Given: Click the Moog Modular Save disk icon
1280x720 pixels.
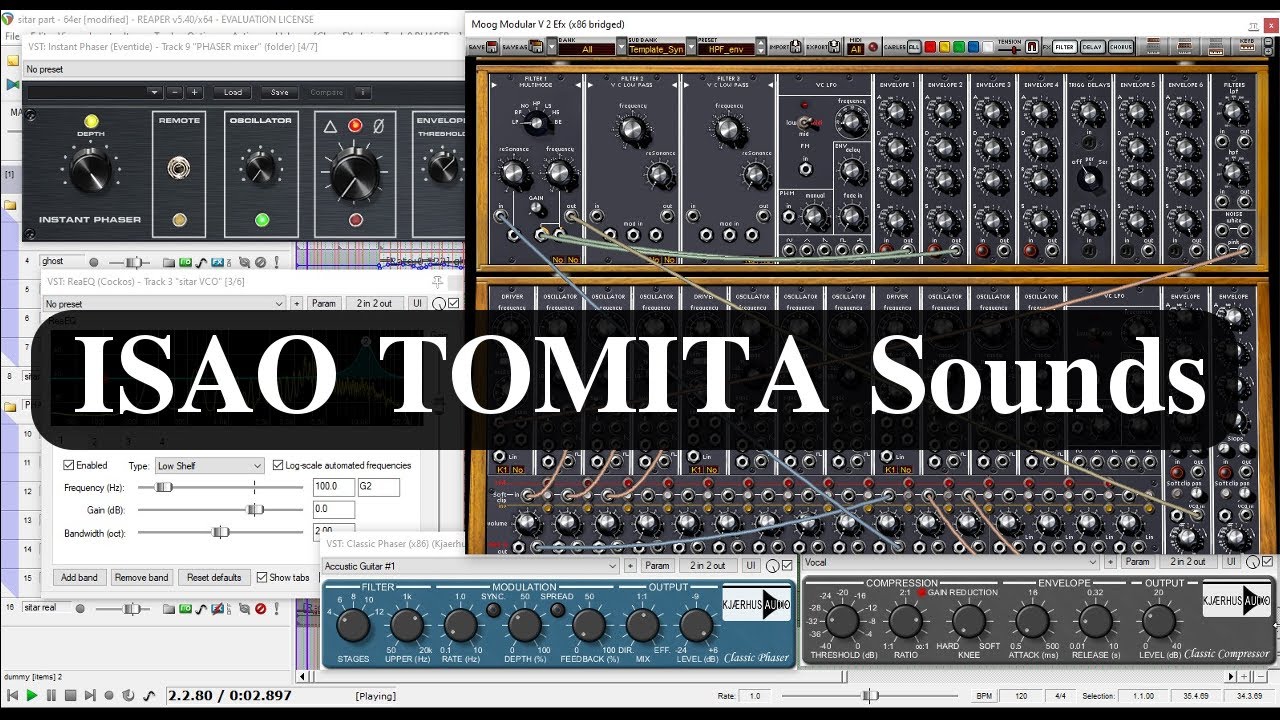Looking at the screenshot, I should pyautogui.click(x=491, y=47).
